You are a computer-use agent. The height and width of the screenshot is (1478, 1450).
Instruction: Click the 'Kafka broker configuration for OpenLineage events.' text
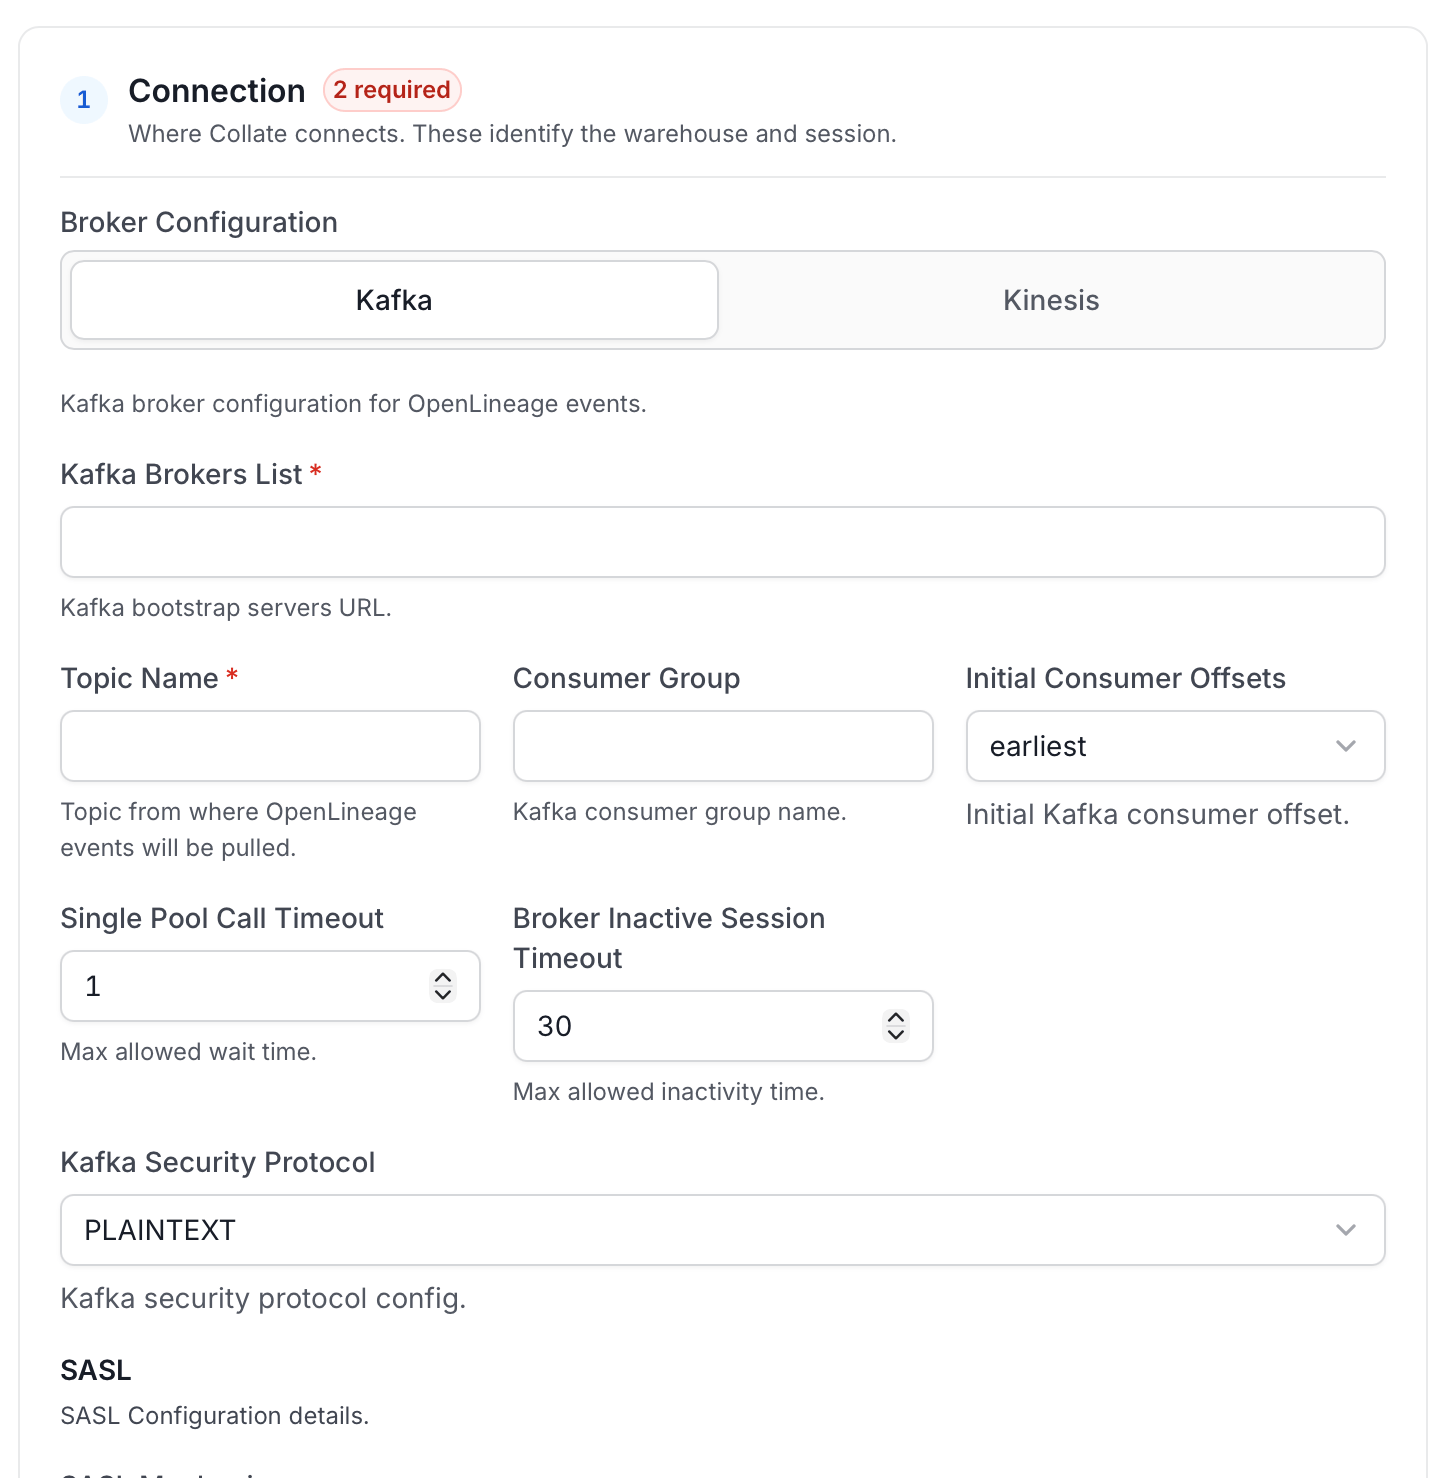pos(354,404)
